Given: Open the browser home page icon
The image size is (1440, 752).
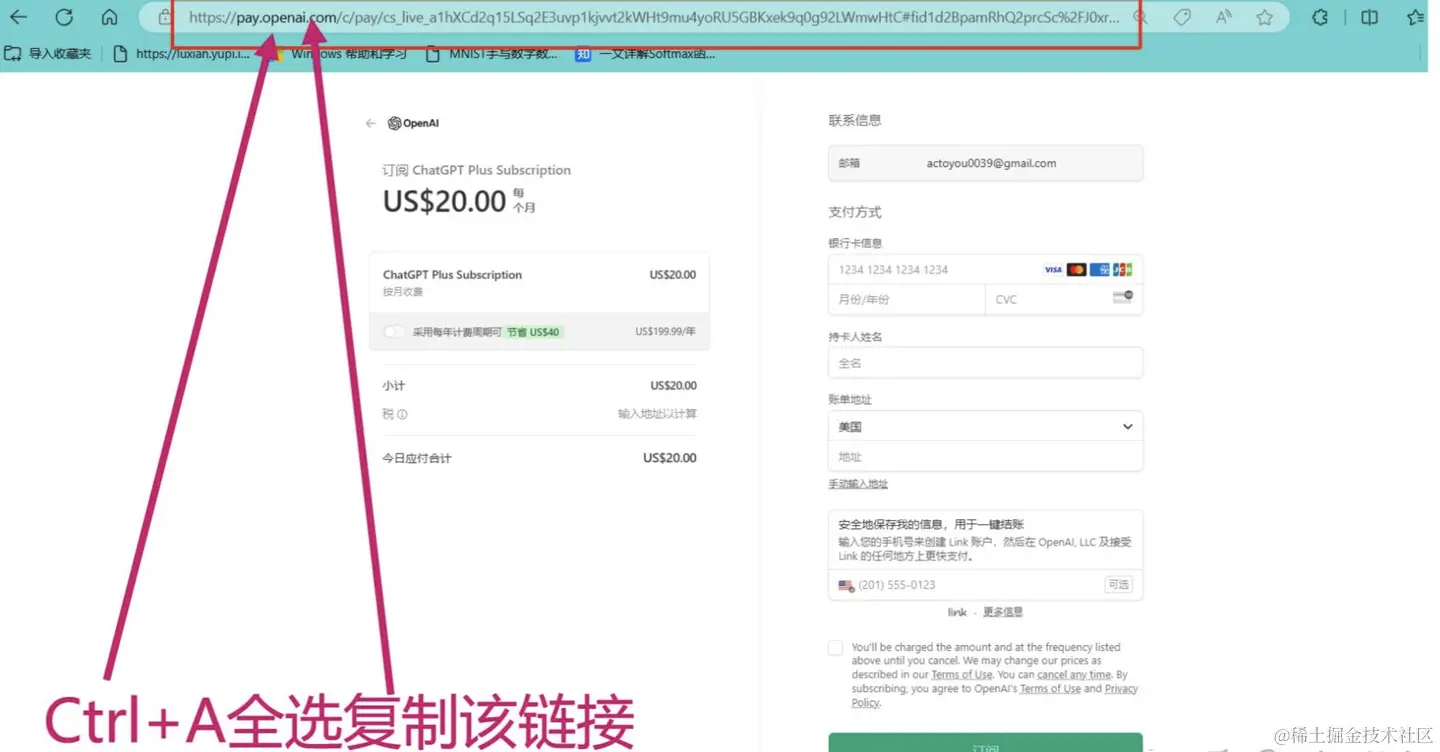Looking at the screenshot, I should [x=110, y=17].
